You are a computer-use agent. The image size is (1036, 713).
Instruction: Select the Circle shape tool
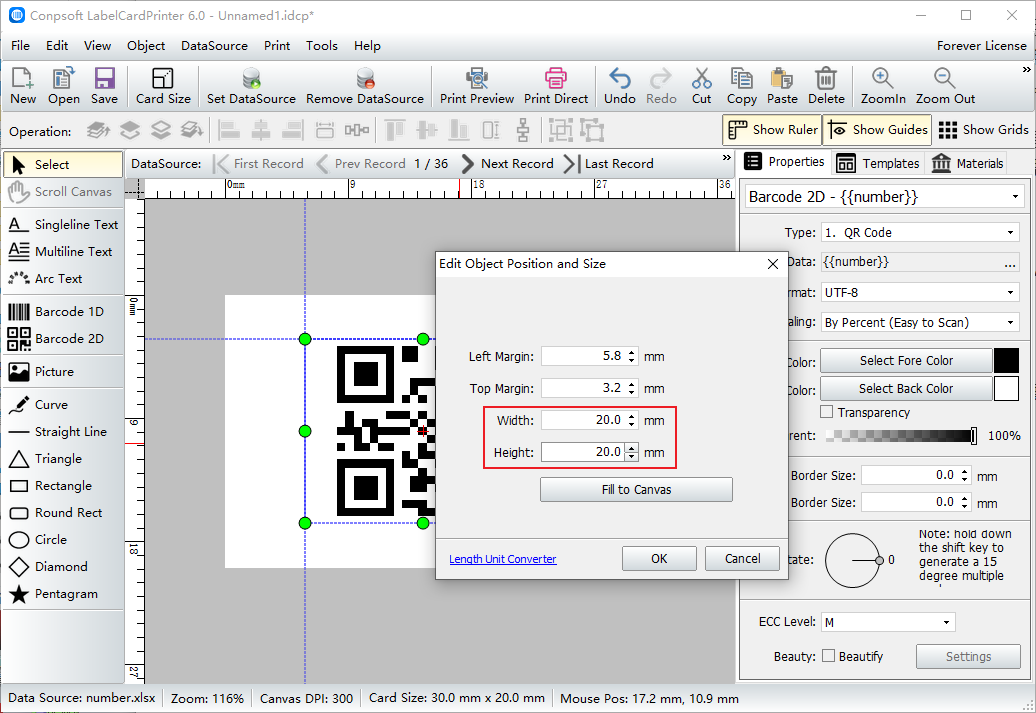click(x=63, y=540)
